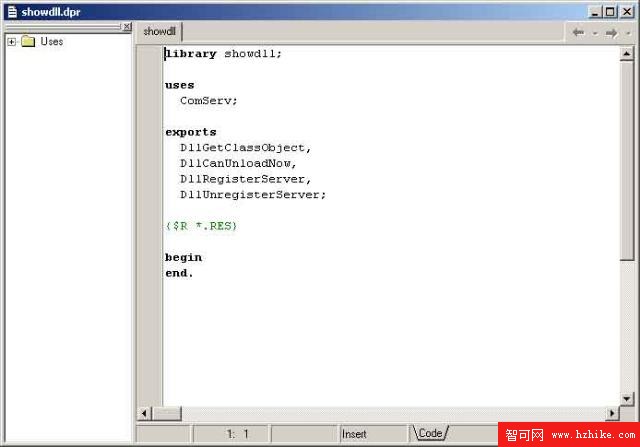The height and width of the screenshot is (447, 640).
Task: Navigate forward with the right arrow
Action: (x=611, y=33)
